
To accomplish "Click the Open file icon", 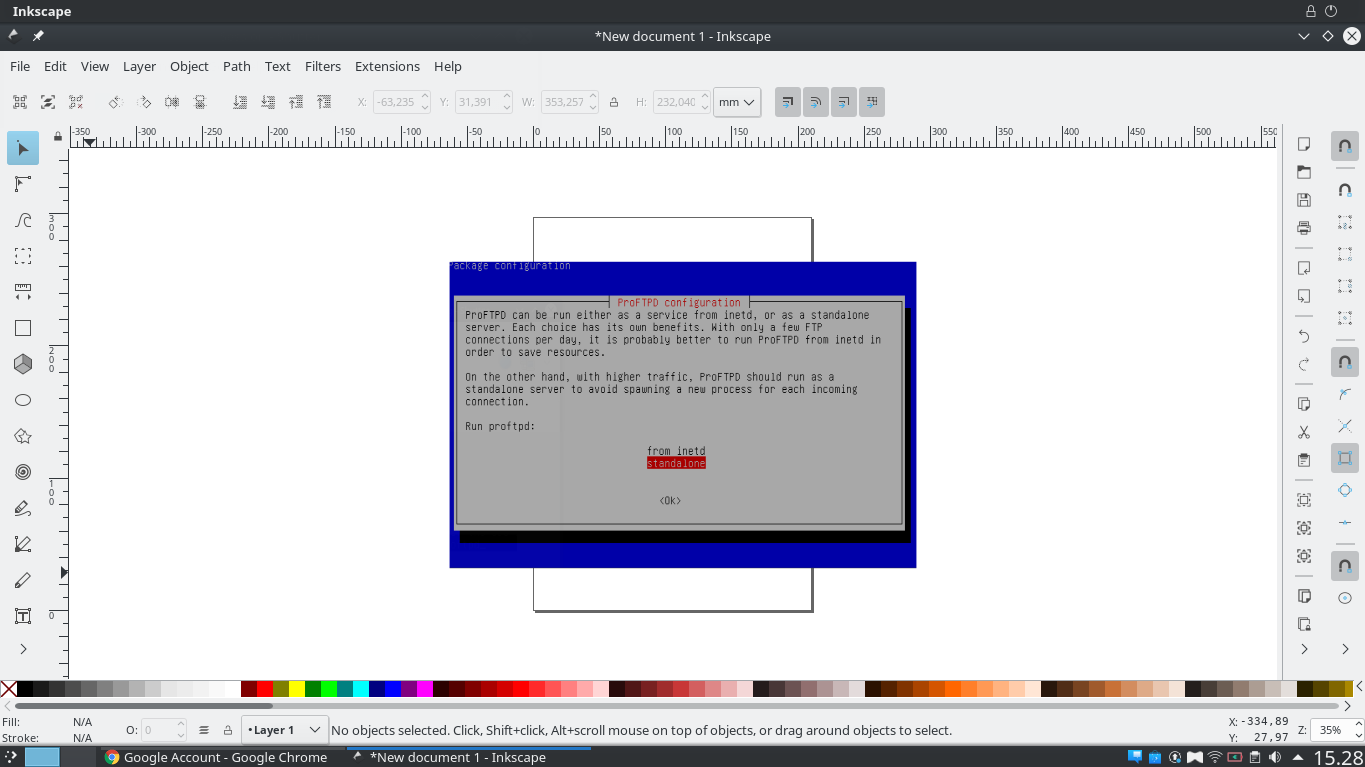I will [1304, 172].
